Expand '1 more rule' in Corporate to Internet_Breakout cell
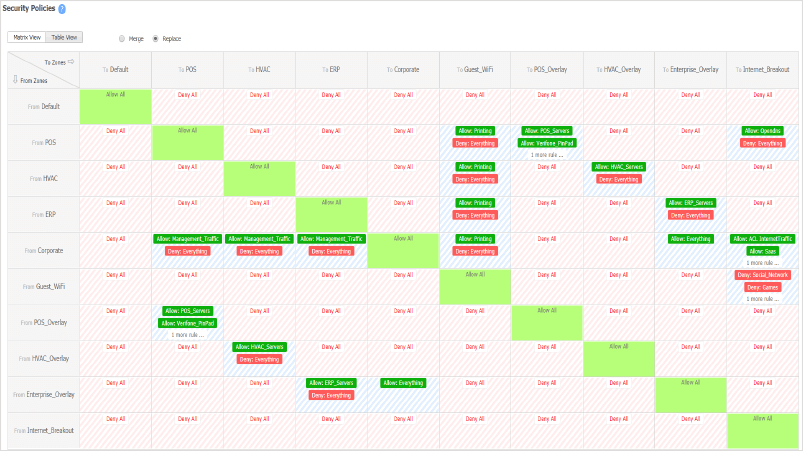Viewport: 803px width, 451px height. coord(762,263)
